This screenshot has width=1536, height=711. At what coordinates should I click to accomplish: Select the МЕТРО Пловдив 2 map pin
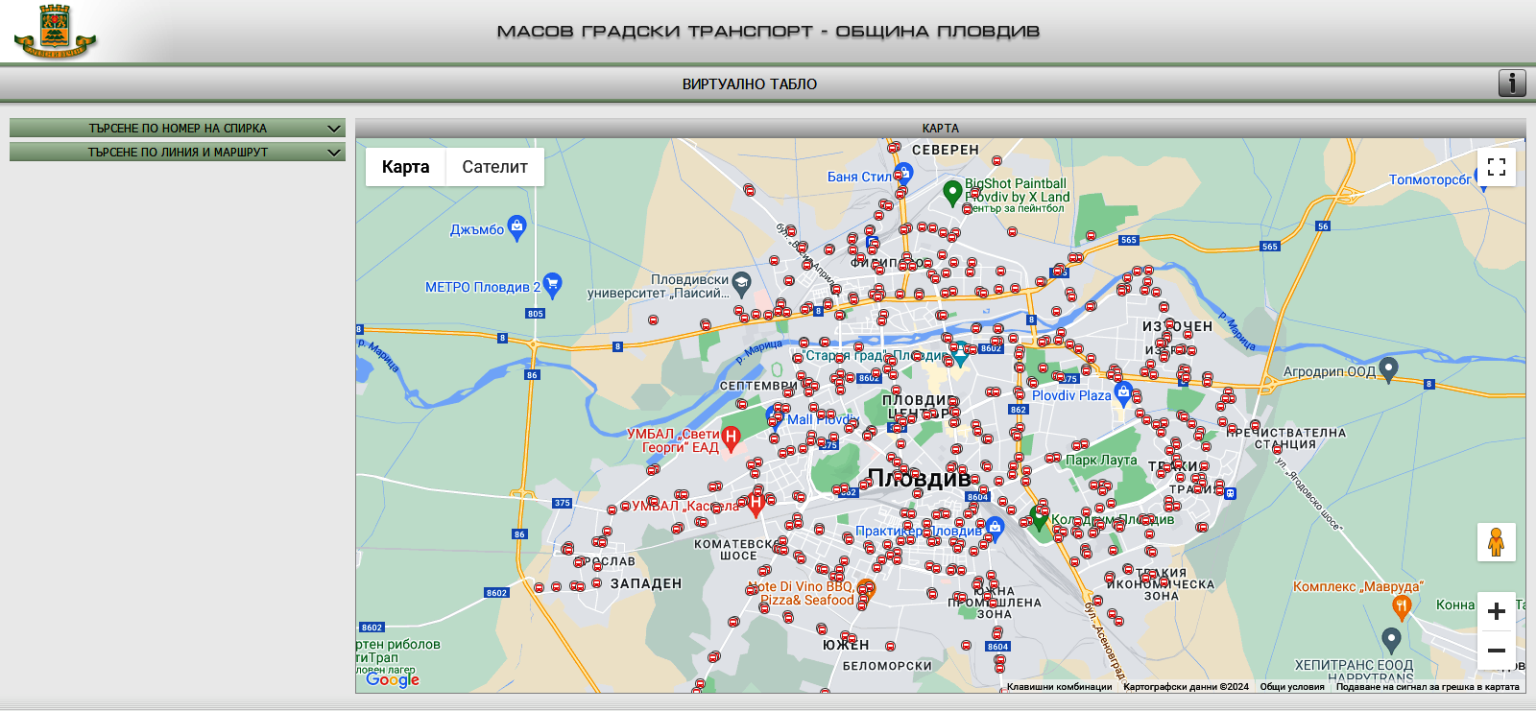552,284
